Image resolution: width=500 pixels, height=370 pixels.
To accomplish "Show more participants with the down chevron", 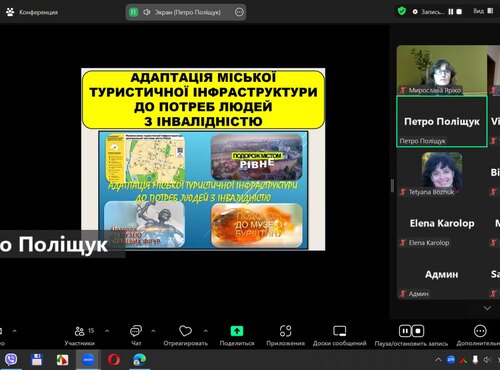I will pos(487,308).
